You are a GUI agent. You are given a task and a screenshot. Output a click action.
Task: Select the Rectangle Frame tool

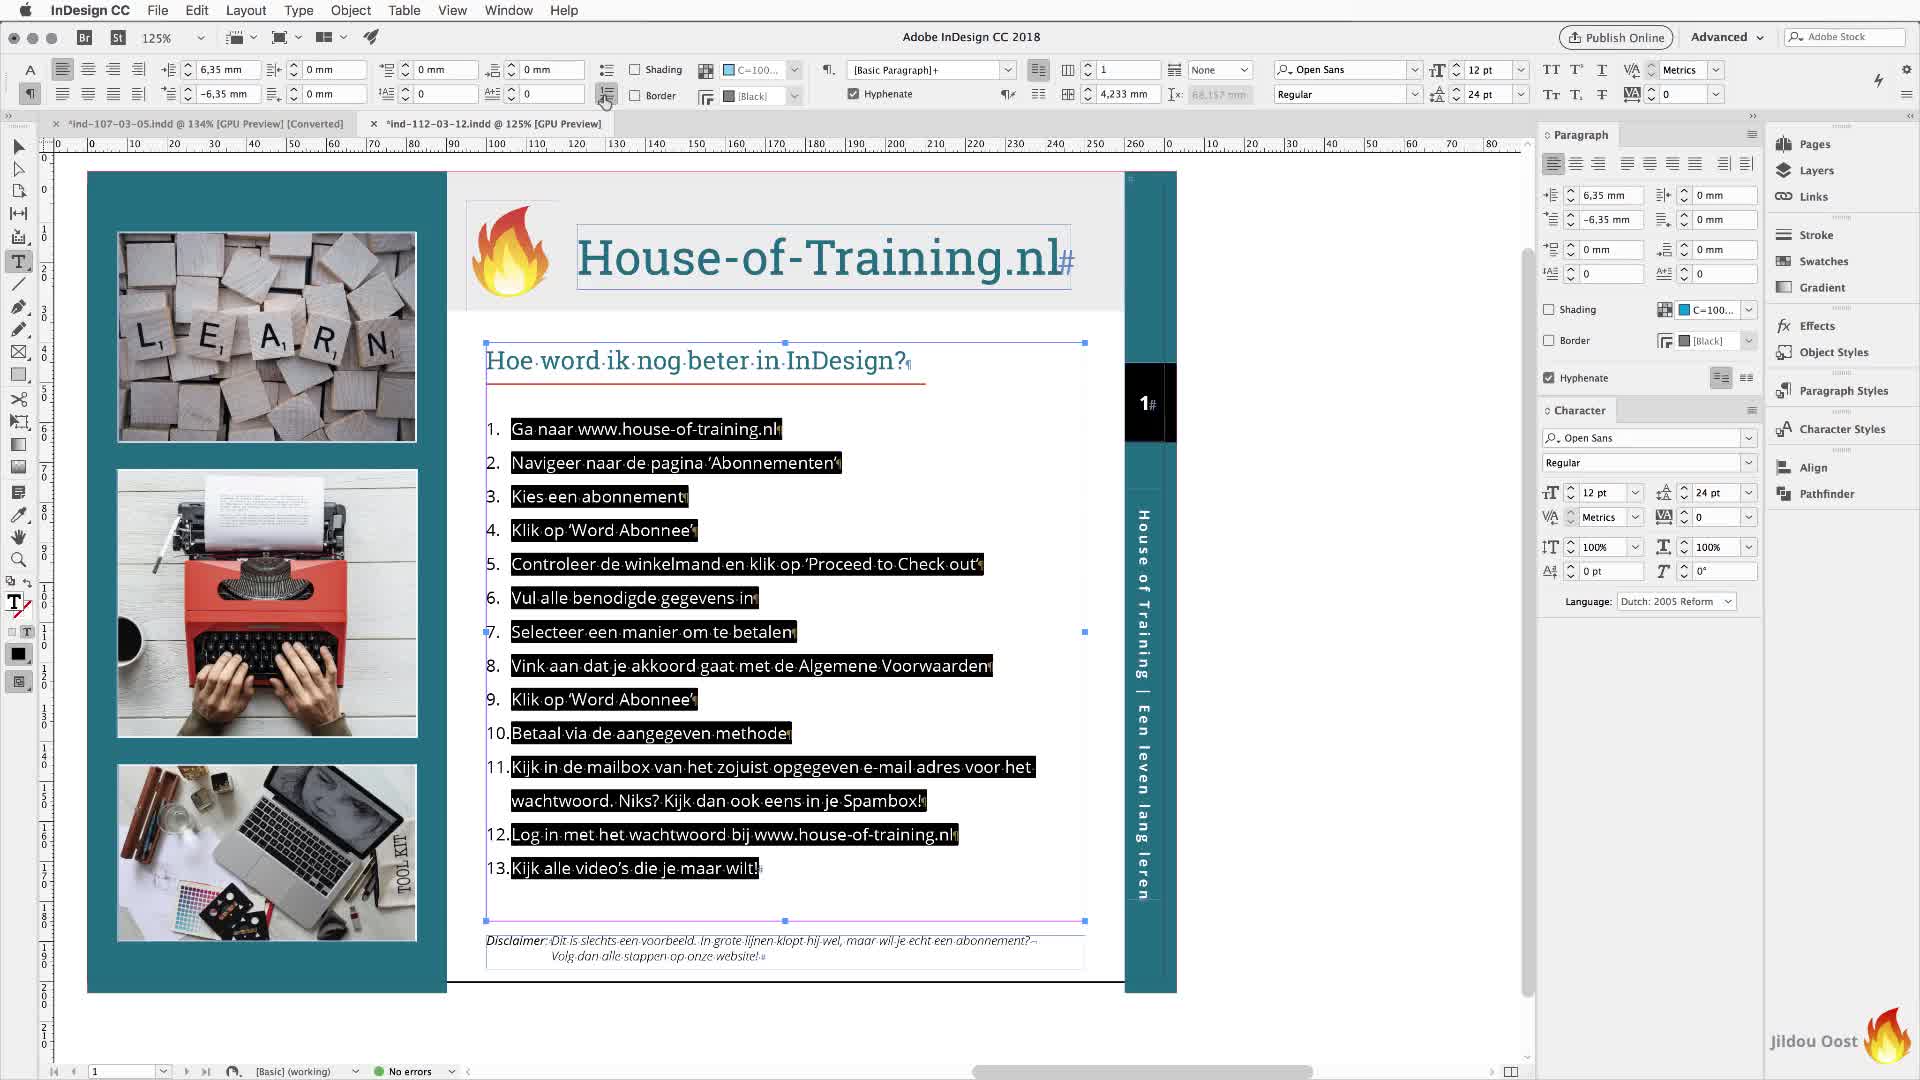(x=18, y=352)
